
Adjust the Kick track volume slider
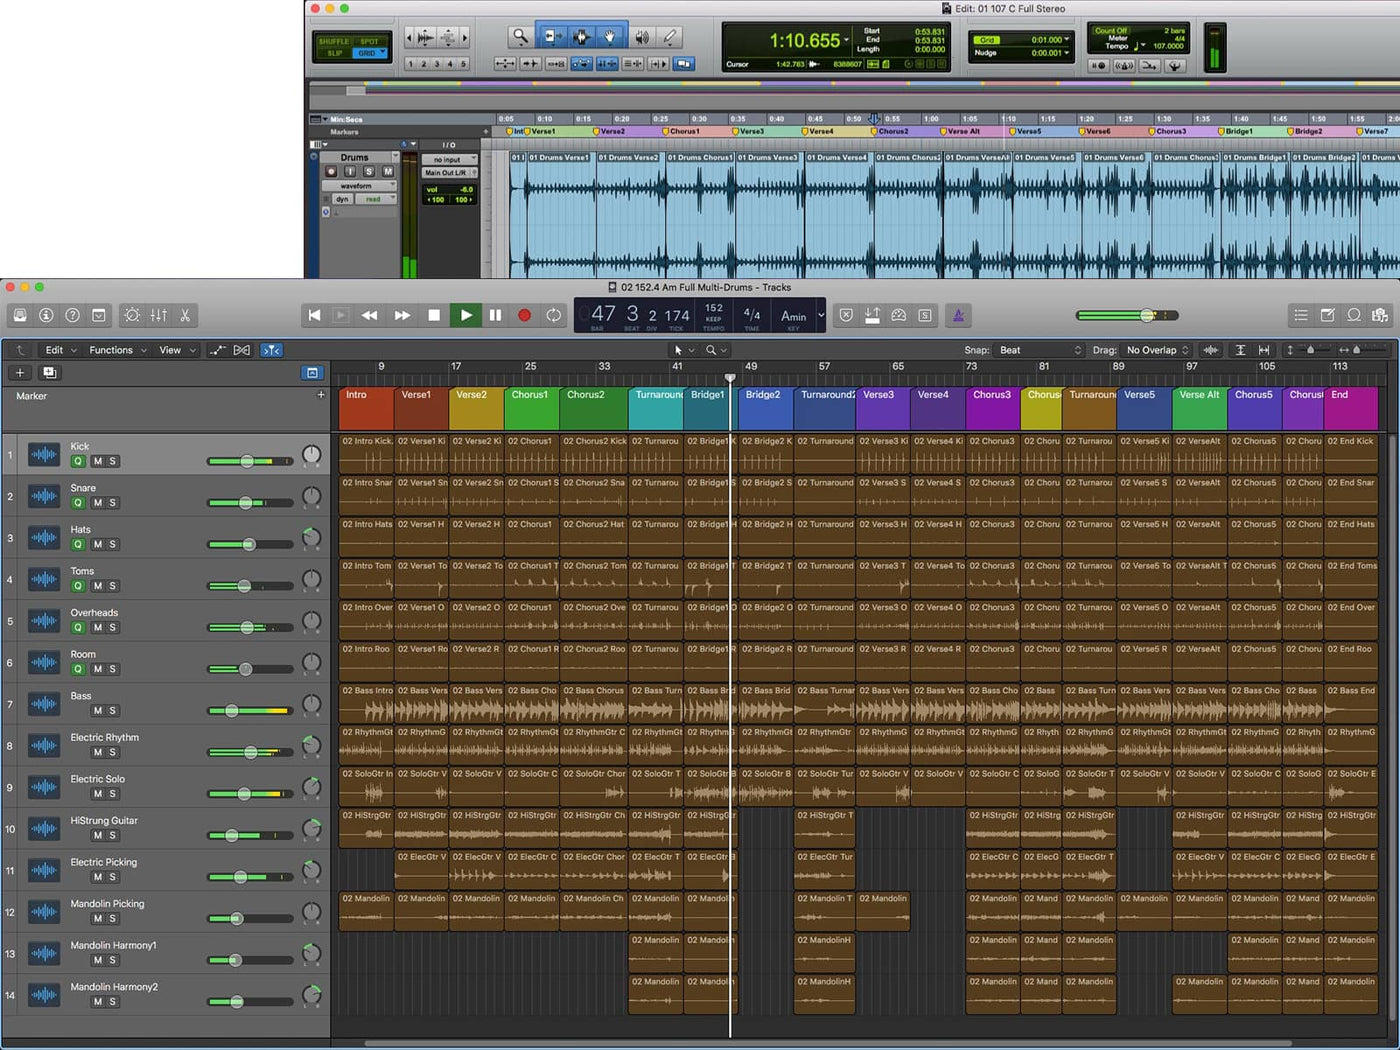coord(247,461)
